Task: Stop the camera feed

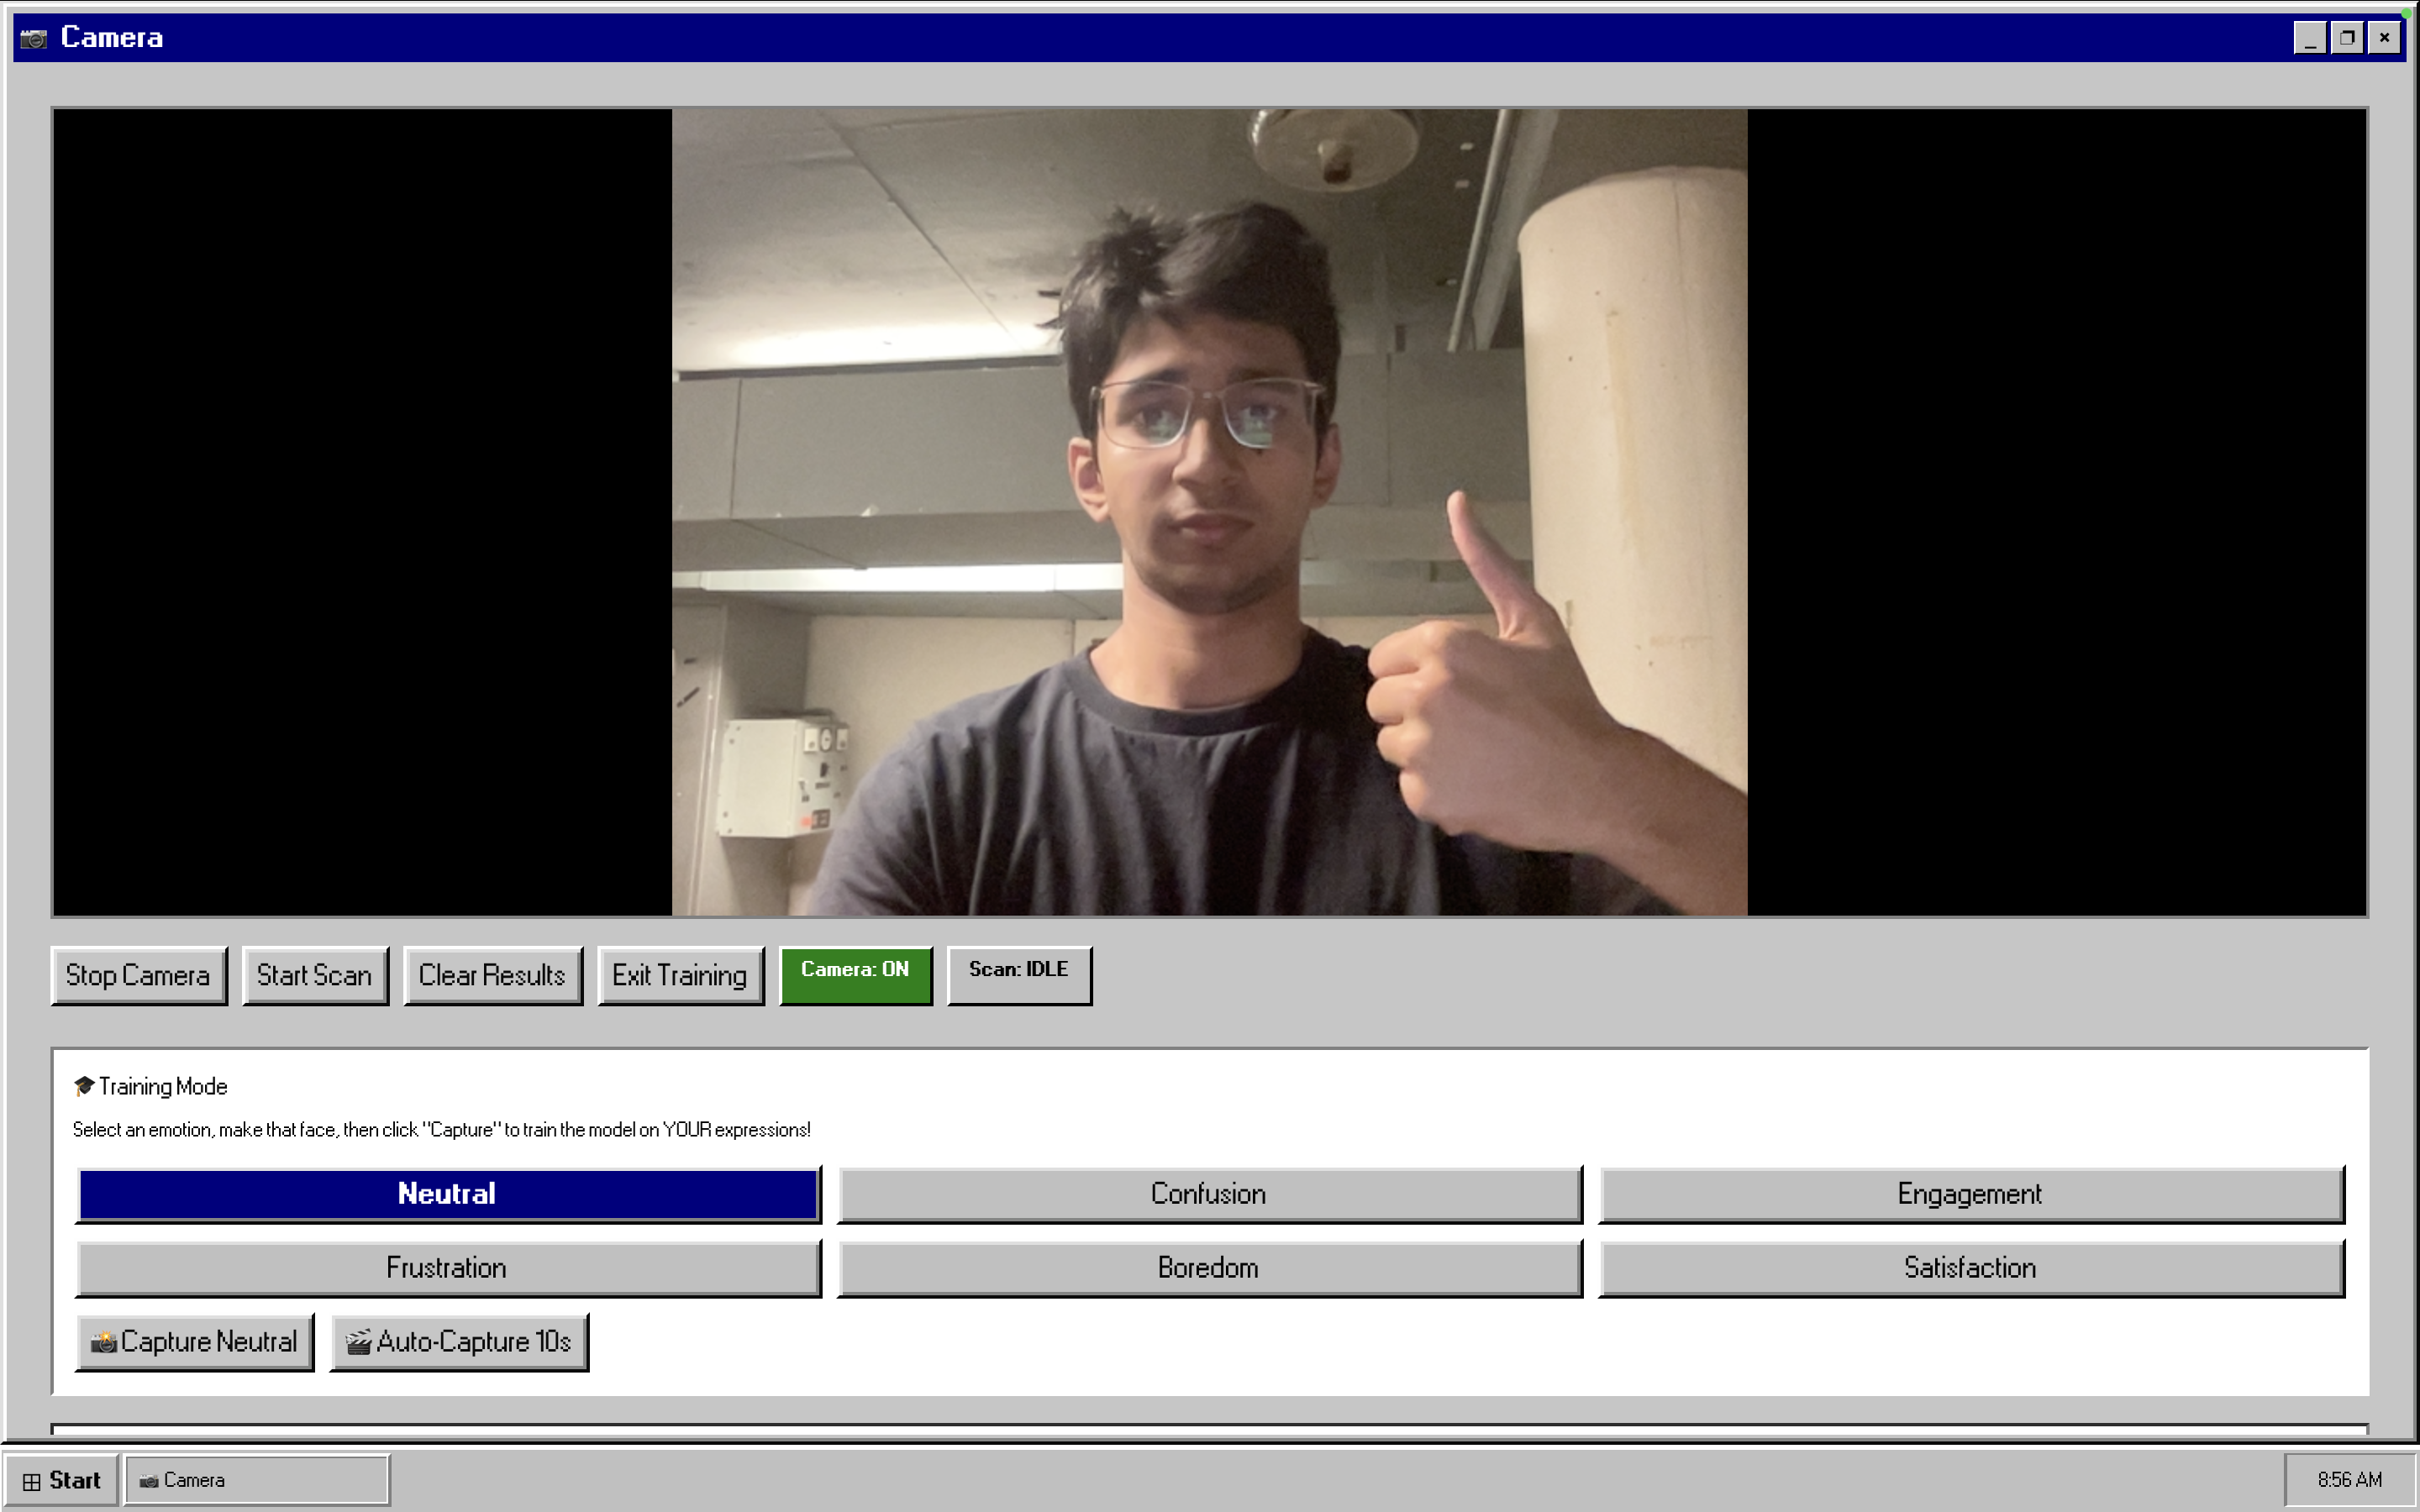Action: 138,975
